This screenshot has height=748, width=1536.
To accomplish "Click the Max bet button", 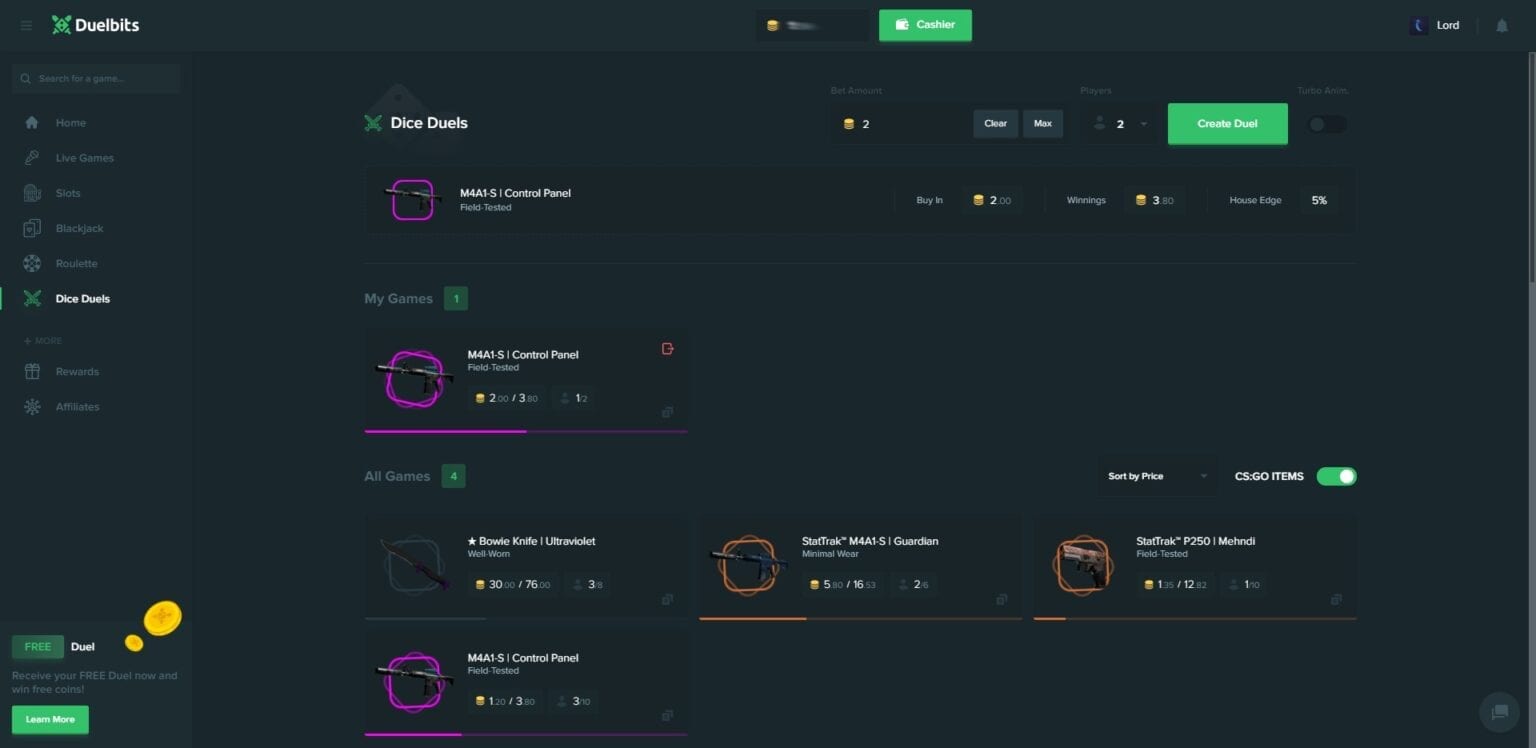I will coord(1042,124).
